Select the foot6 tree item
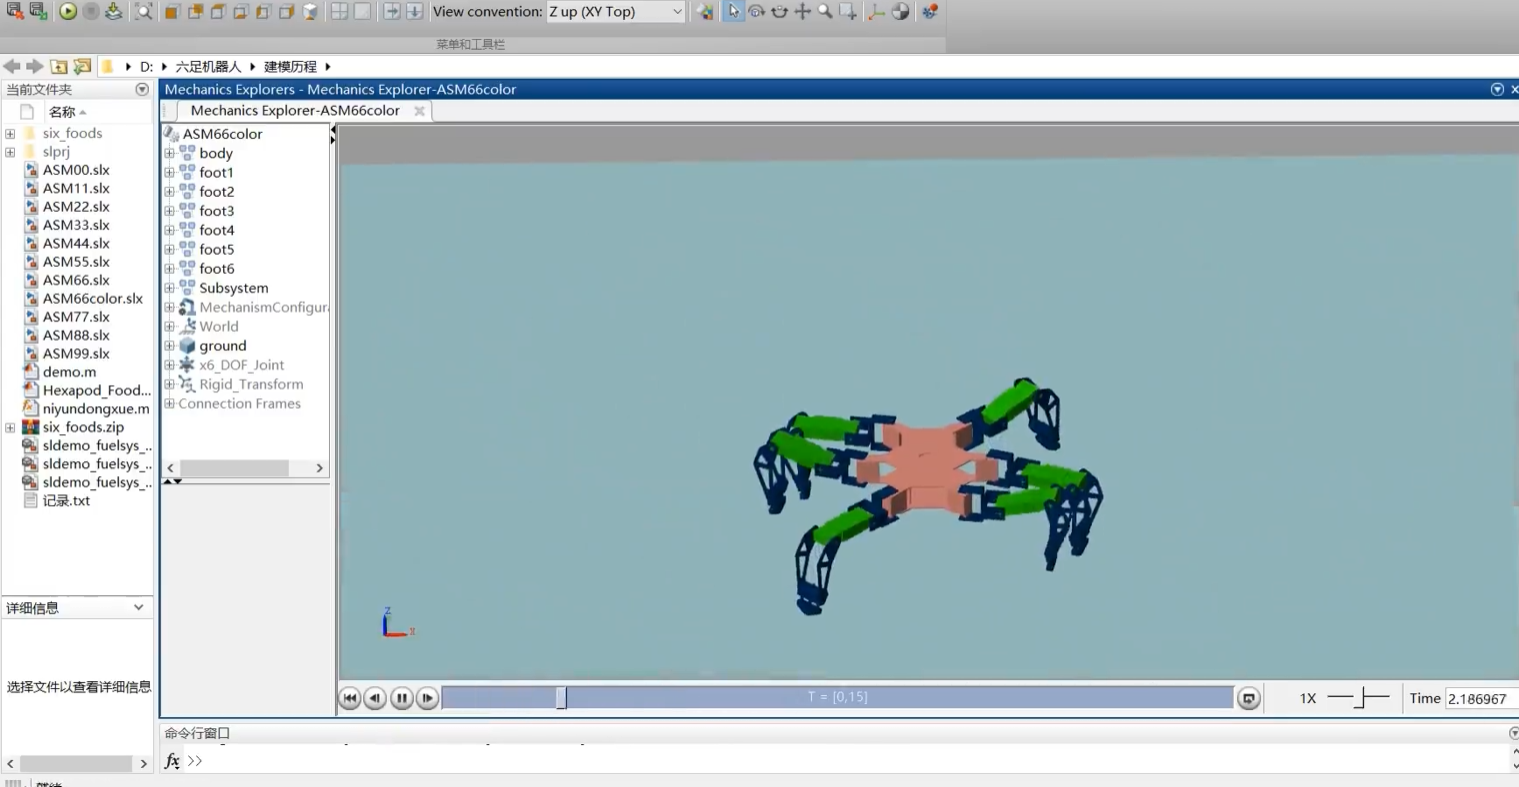Image resolution: width=1519 pixels, height=787 pixels. (x=216, y=268)
